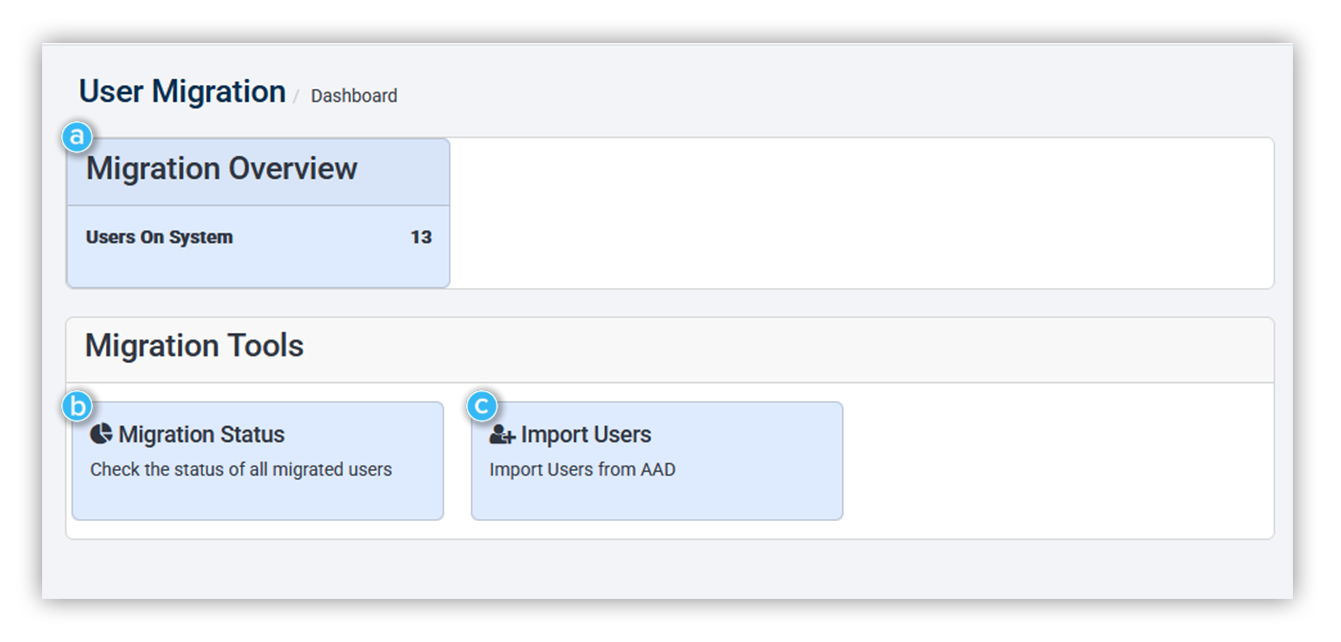1341x642 pixels.
Task: Open the Migration Status tool card
Action: click(258, 461)
